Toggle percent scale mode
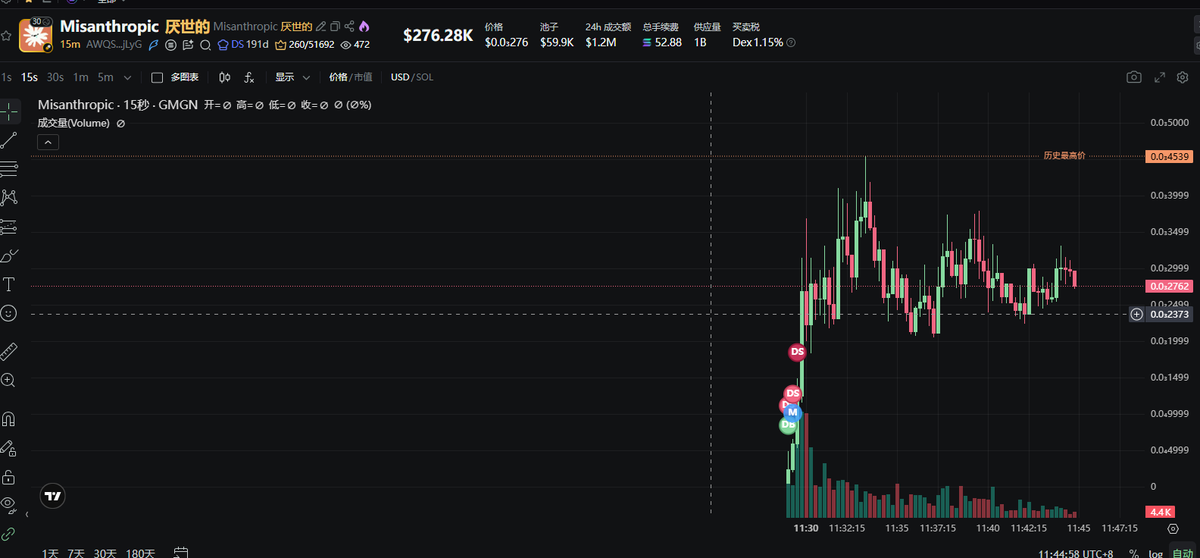 (x=1133, y=553)
